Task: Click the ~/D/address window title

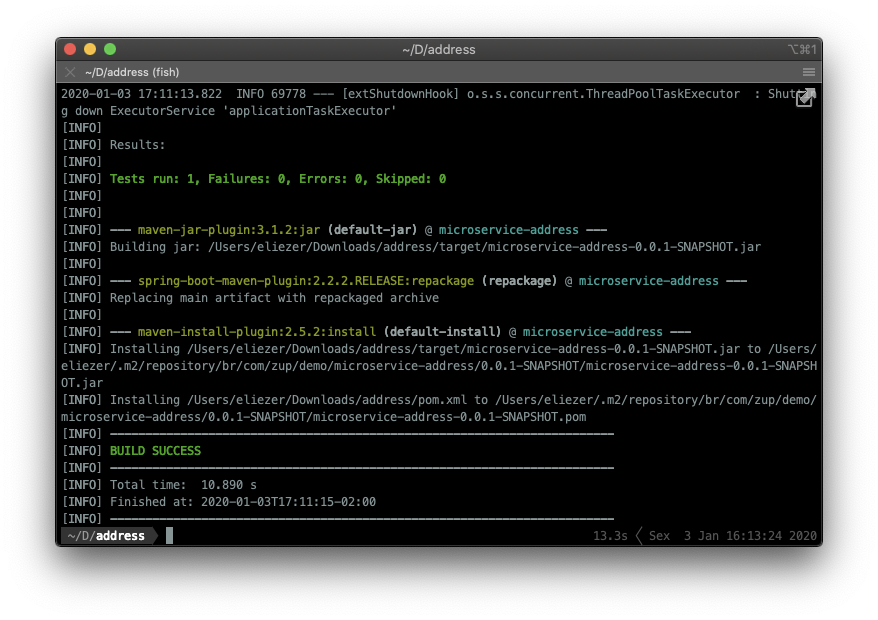Action: (x=438, y=50)
